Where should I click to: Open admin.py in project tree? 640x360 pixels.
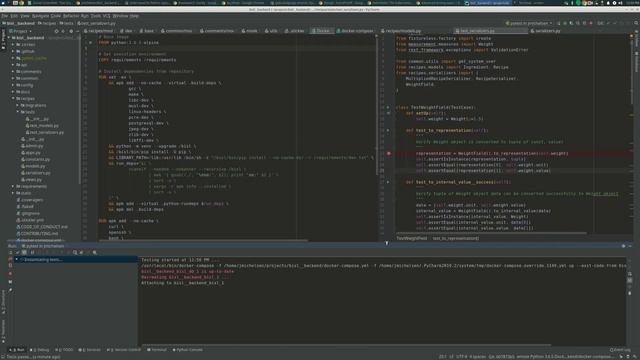(32, 146)
